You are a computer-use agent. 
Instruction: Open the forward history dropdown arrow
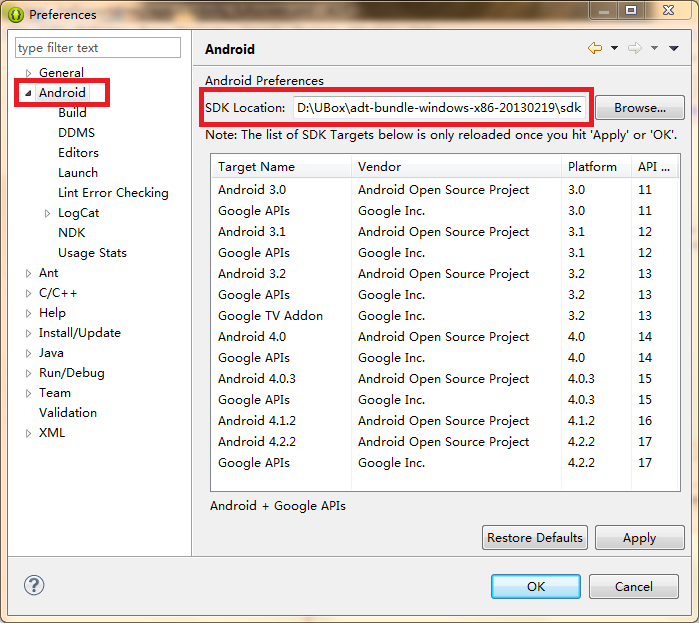pos(654,48)
